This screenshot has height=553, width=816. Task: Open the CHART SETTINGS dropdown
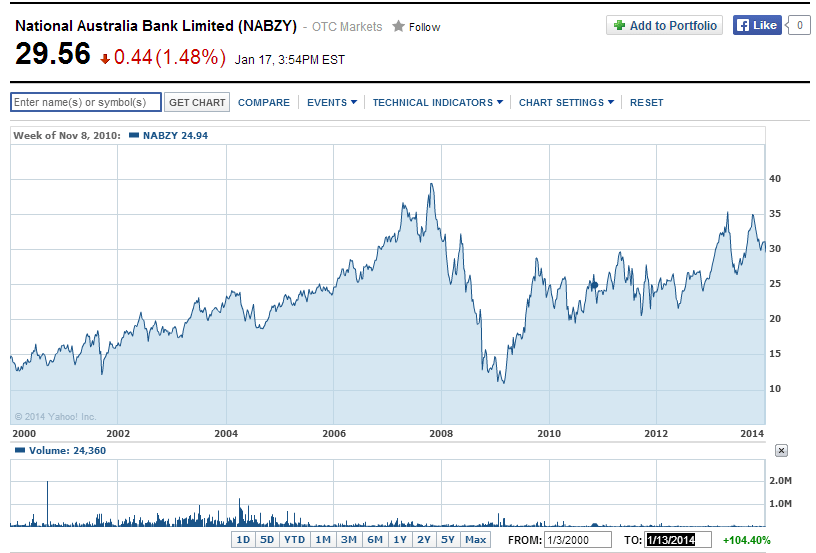coord(566,102)
